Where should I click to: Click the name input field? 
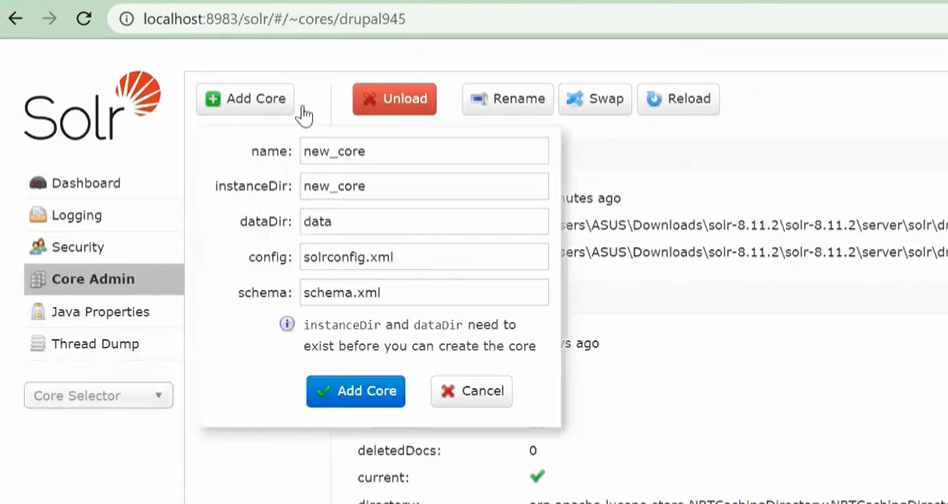(x=424, y=151)
